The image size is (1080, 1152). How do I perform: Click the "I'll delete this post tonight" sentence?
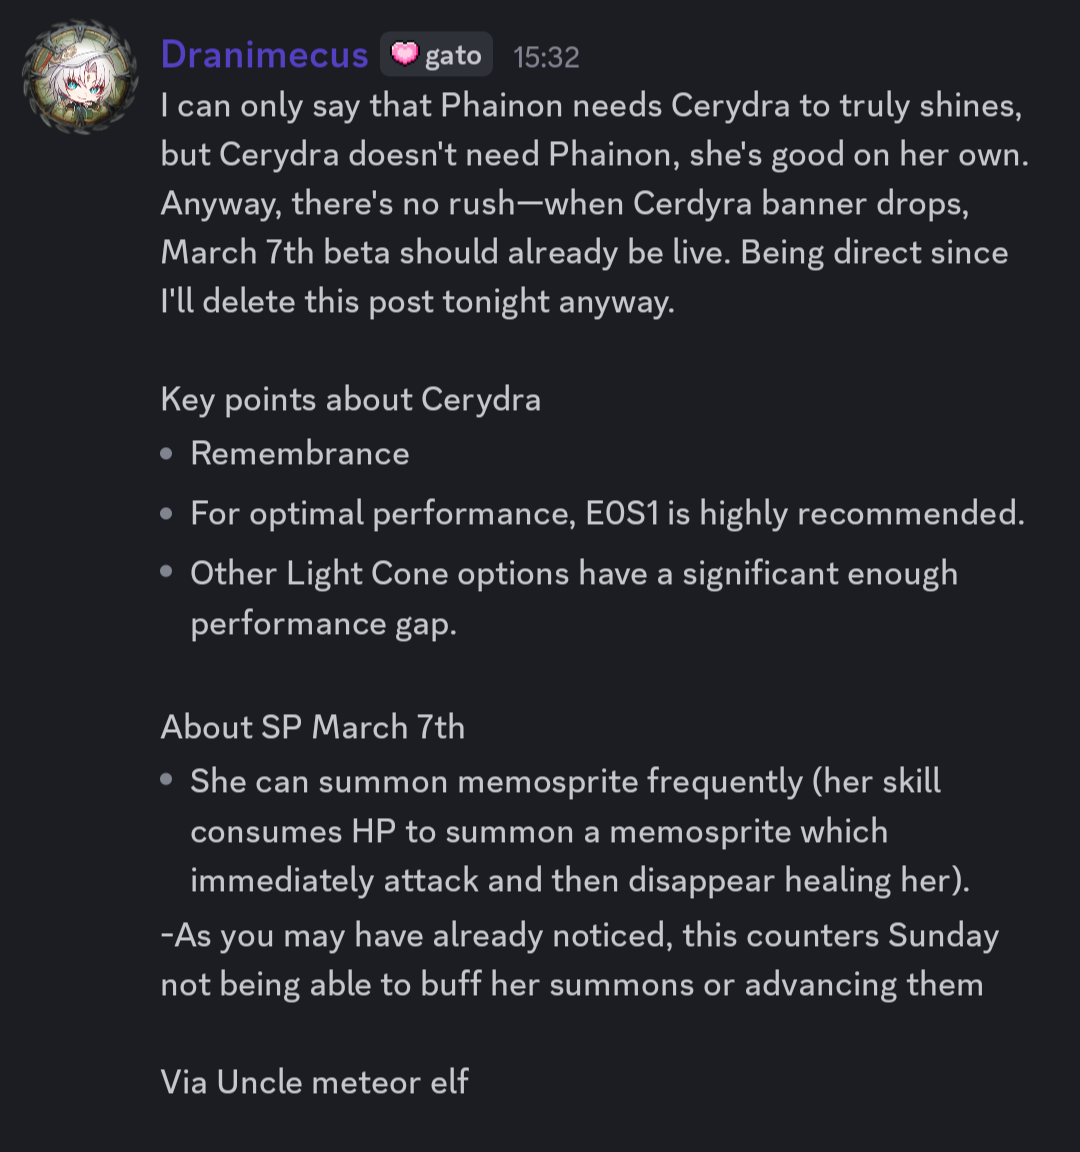click(417, 302)
